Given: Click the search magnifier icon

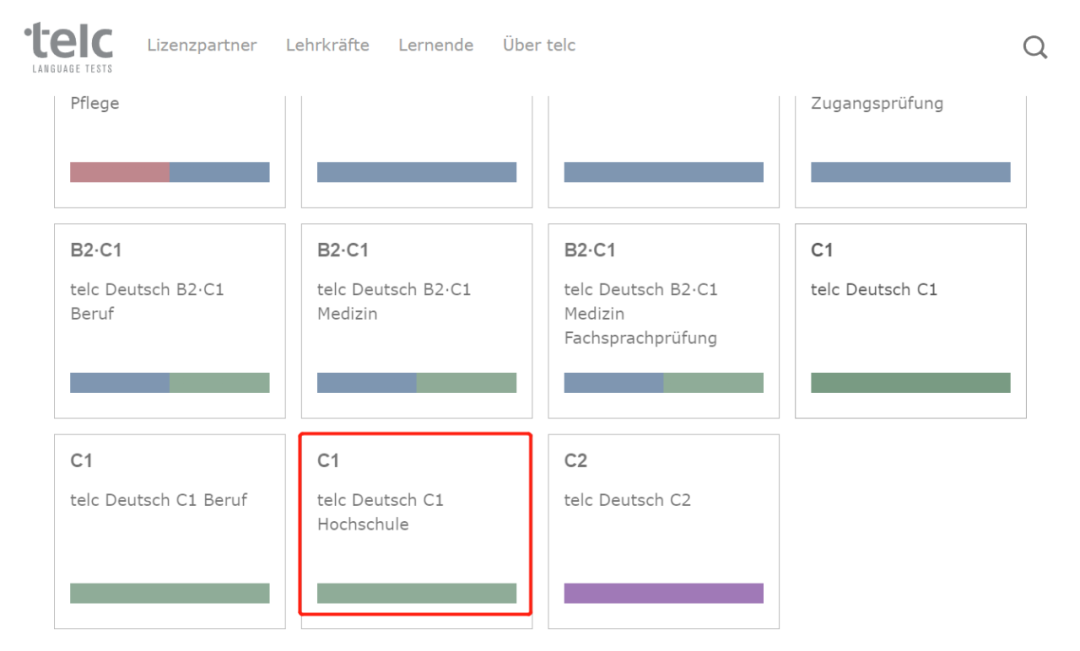Looking at the screenshot, I should 1035,47.
